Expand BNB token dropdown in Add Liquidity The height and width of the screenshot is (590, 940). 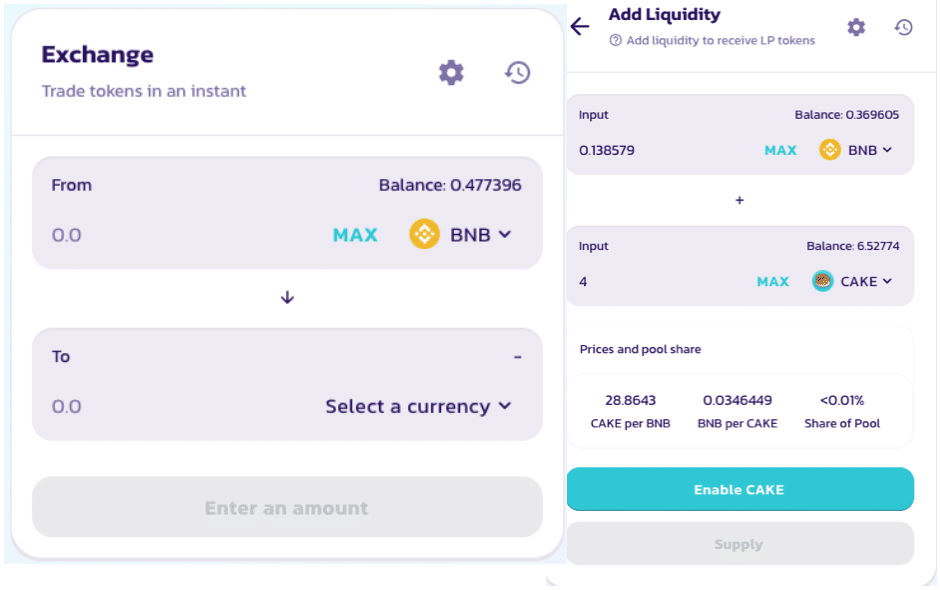(886, 150)
